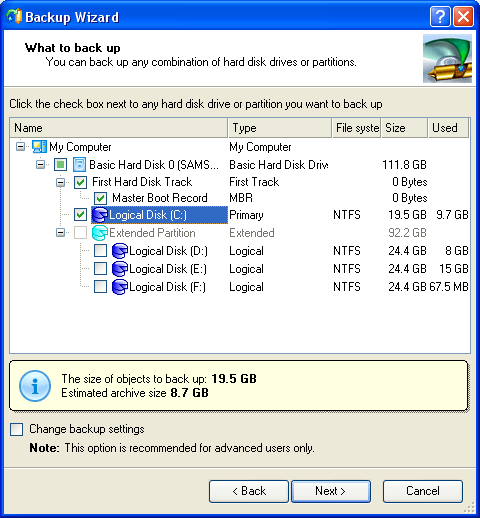Screen dimensions: 480x518
Task: Sort by the Name column header
Action: coord(119,128)
